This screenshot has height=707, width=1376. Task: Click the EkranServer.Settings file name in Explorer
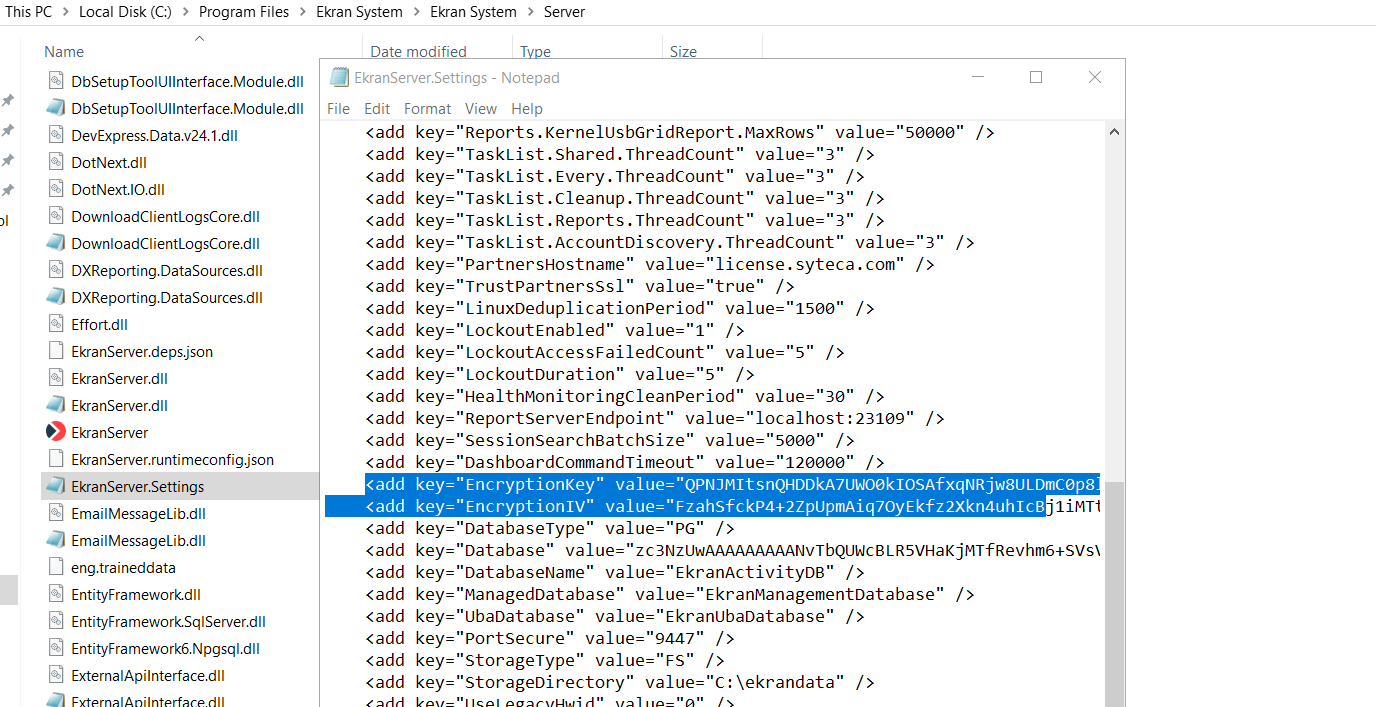[138, 487]
